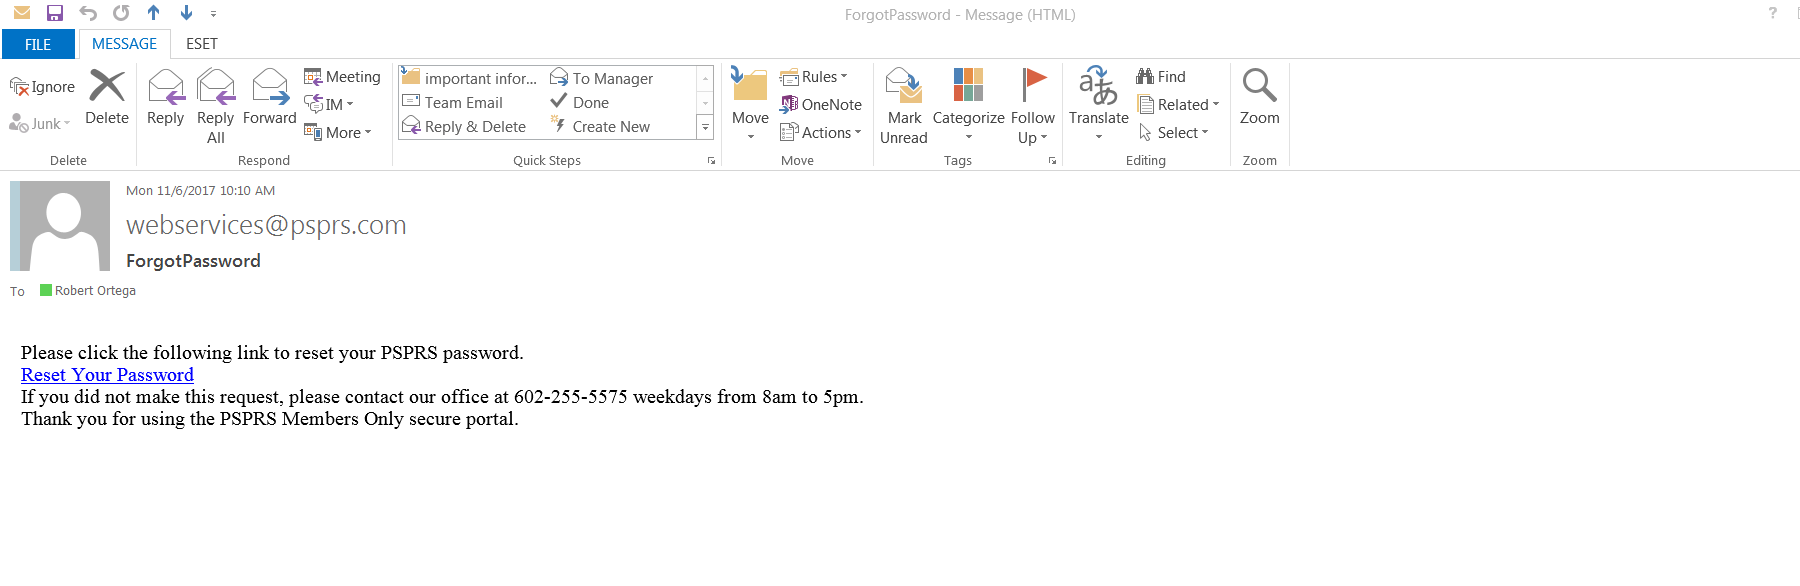This screenshot has height=586, width=1800.
Task: Click the sender's profile picture
Action: click(x=60, y=226)
